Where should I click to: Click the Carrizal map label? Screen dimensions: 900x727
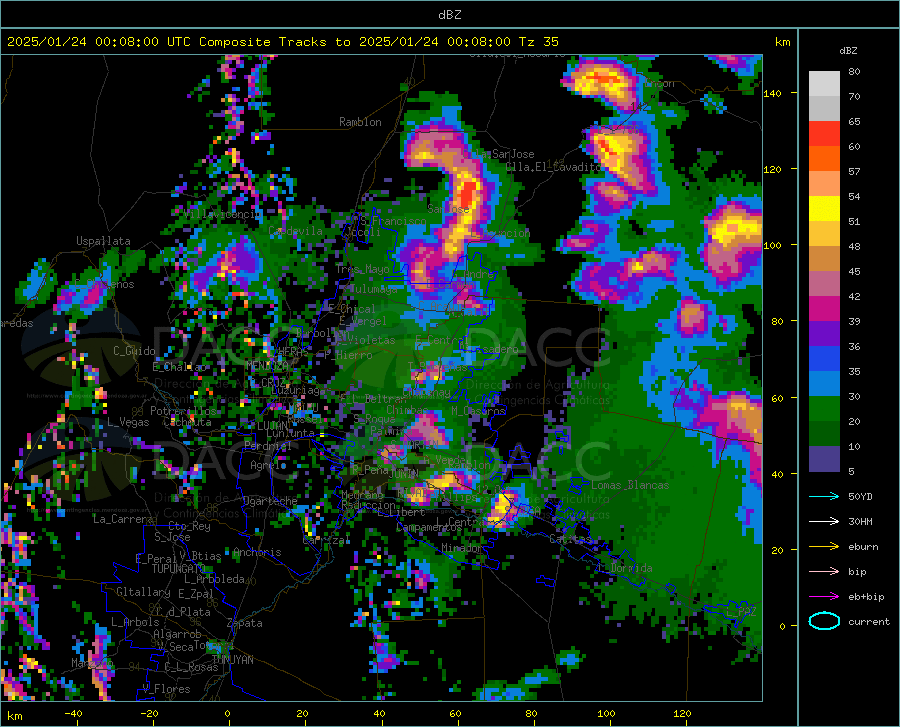(x=326, y=540)
